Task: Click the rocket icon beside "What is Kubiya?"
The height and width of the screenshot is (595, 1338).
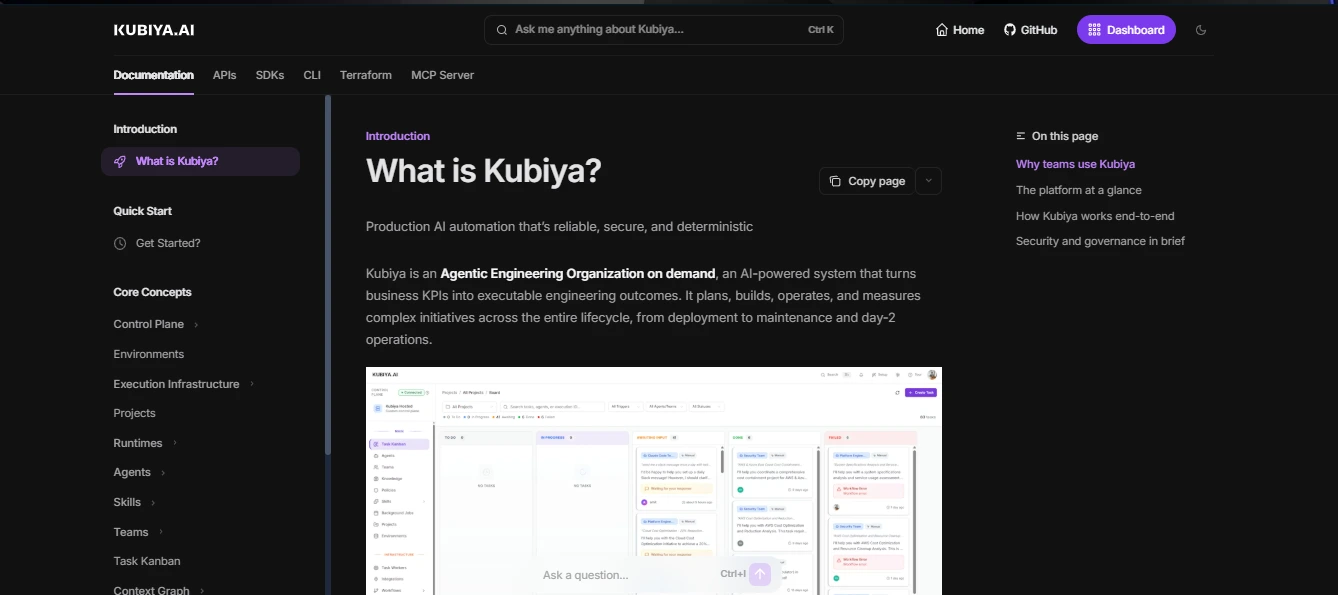Action: tap(120, 160)
